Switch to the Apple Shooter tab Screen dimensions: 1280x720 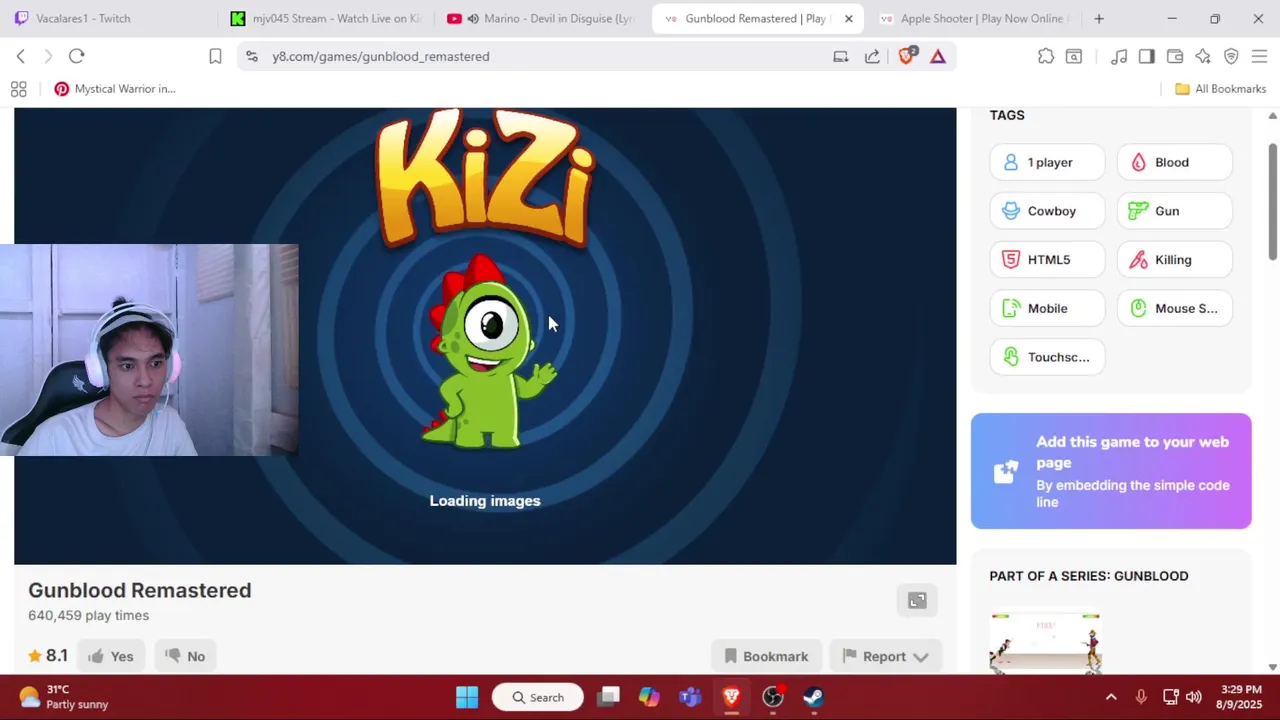tap(972, 18)
